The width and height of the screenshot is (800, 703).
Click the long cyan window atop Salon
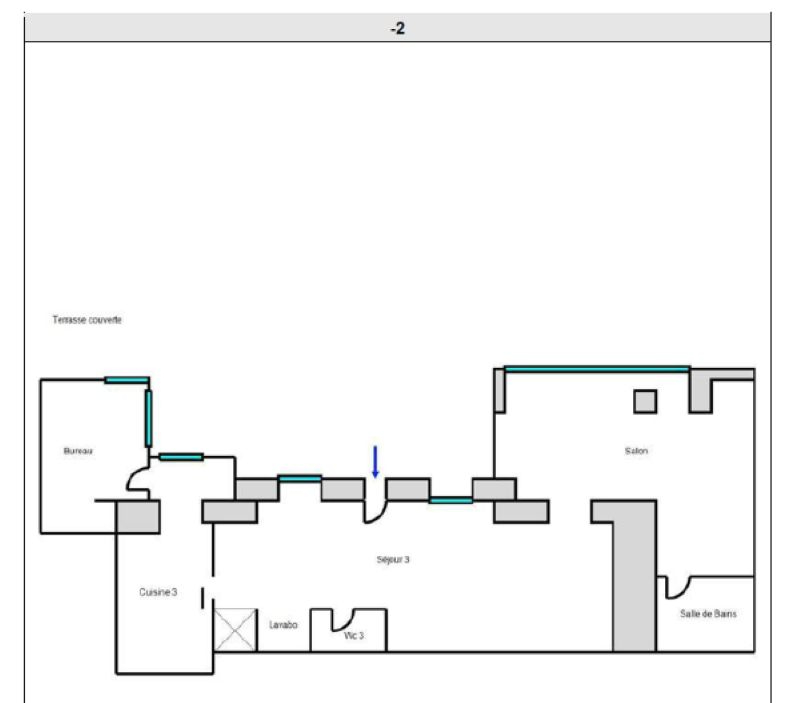[x=597, y=369]
